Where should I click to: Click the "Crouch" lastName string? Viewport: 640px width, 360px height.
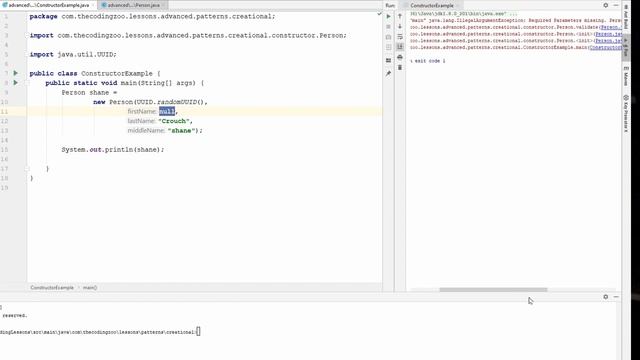[x=174, y=121]
